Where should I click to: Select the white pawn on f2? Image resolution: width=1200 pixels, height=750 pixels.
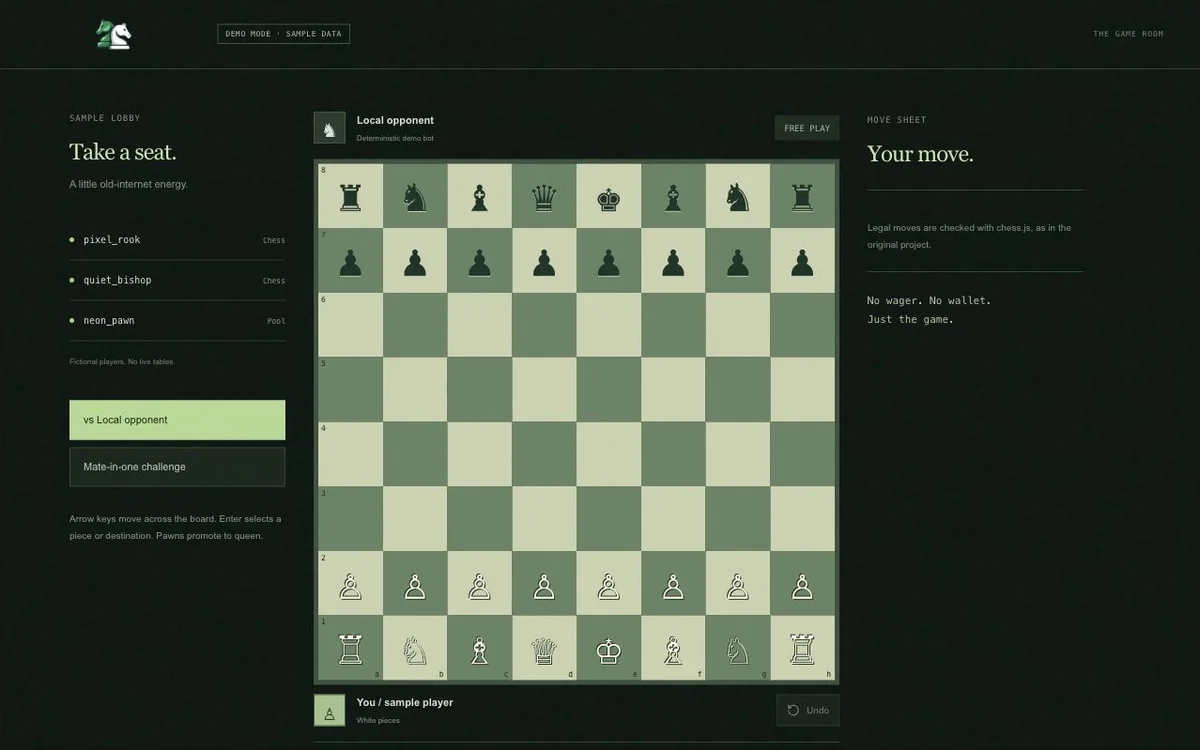[x=674, y=584]
